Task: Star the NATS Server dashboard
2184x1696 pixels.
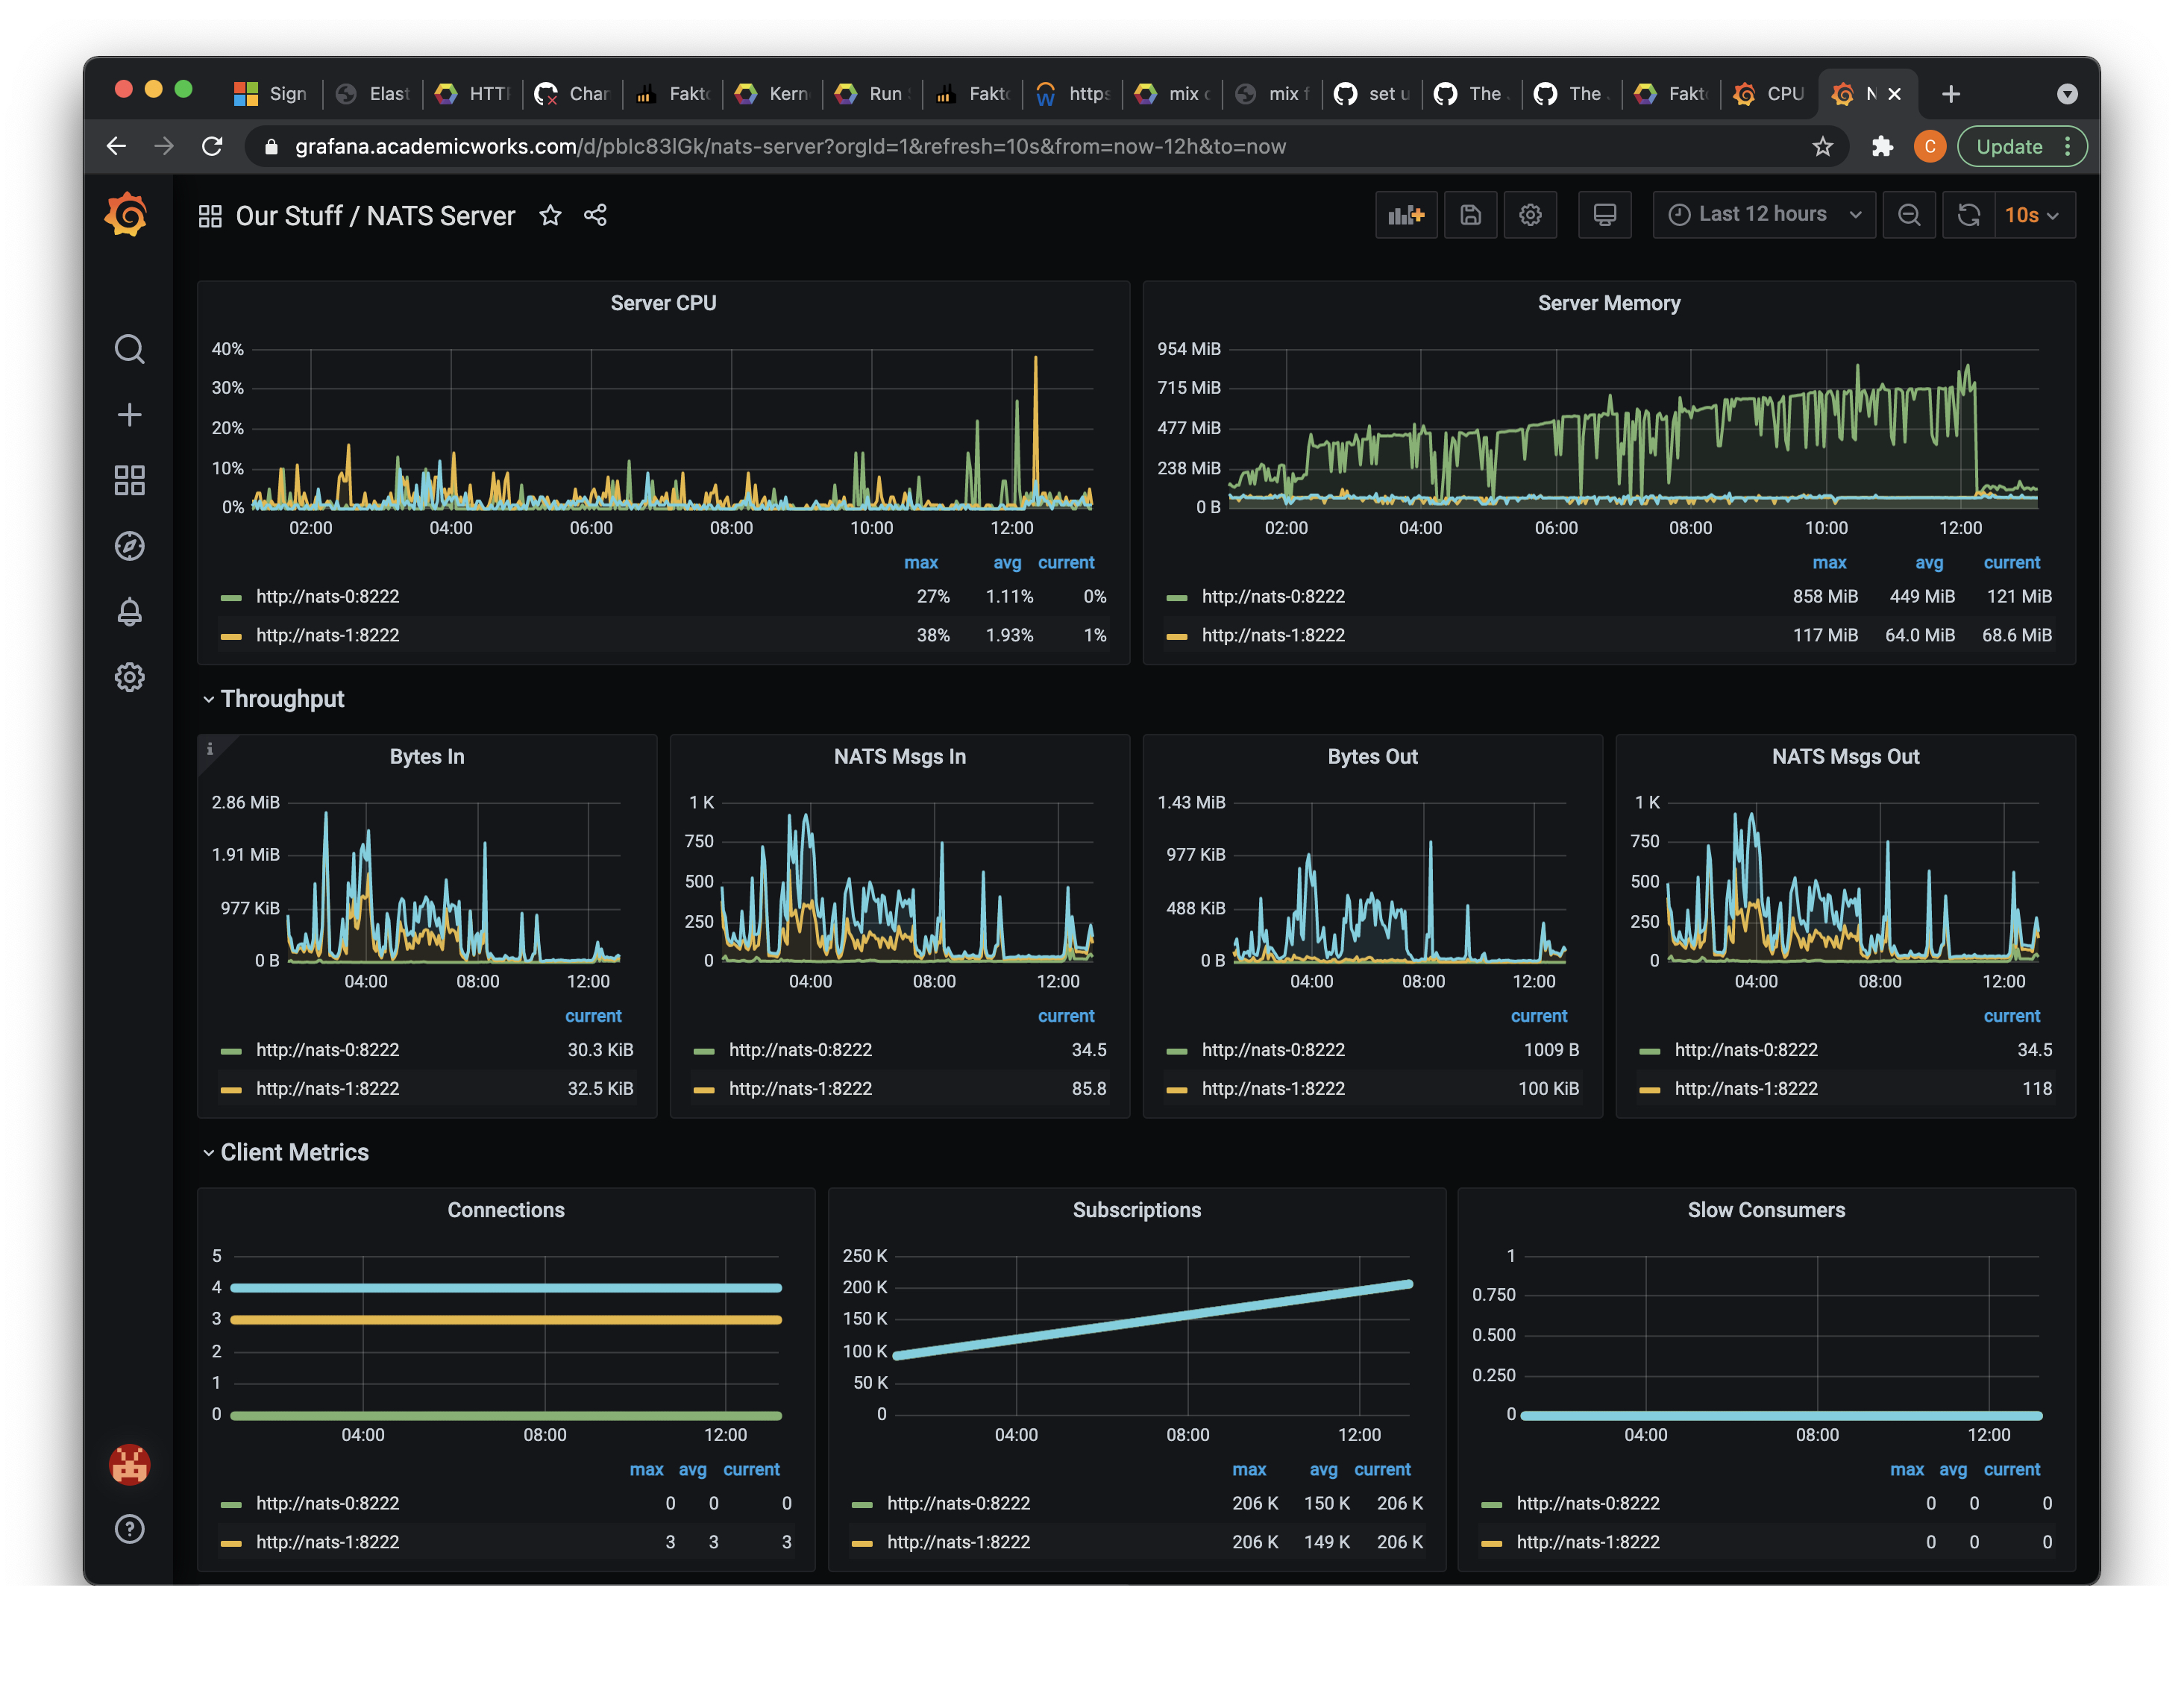Action: pyautogui.click(x=550, y=215)
